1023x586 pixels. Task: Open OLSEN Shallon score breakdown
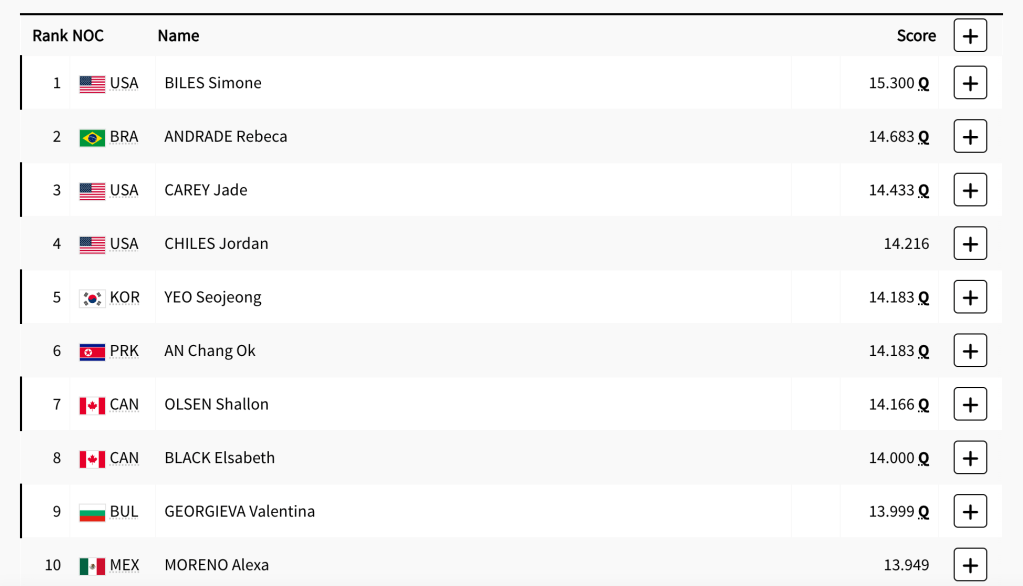point(970,404)
